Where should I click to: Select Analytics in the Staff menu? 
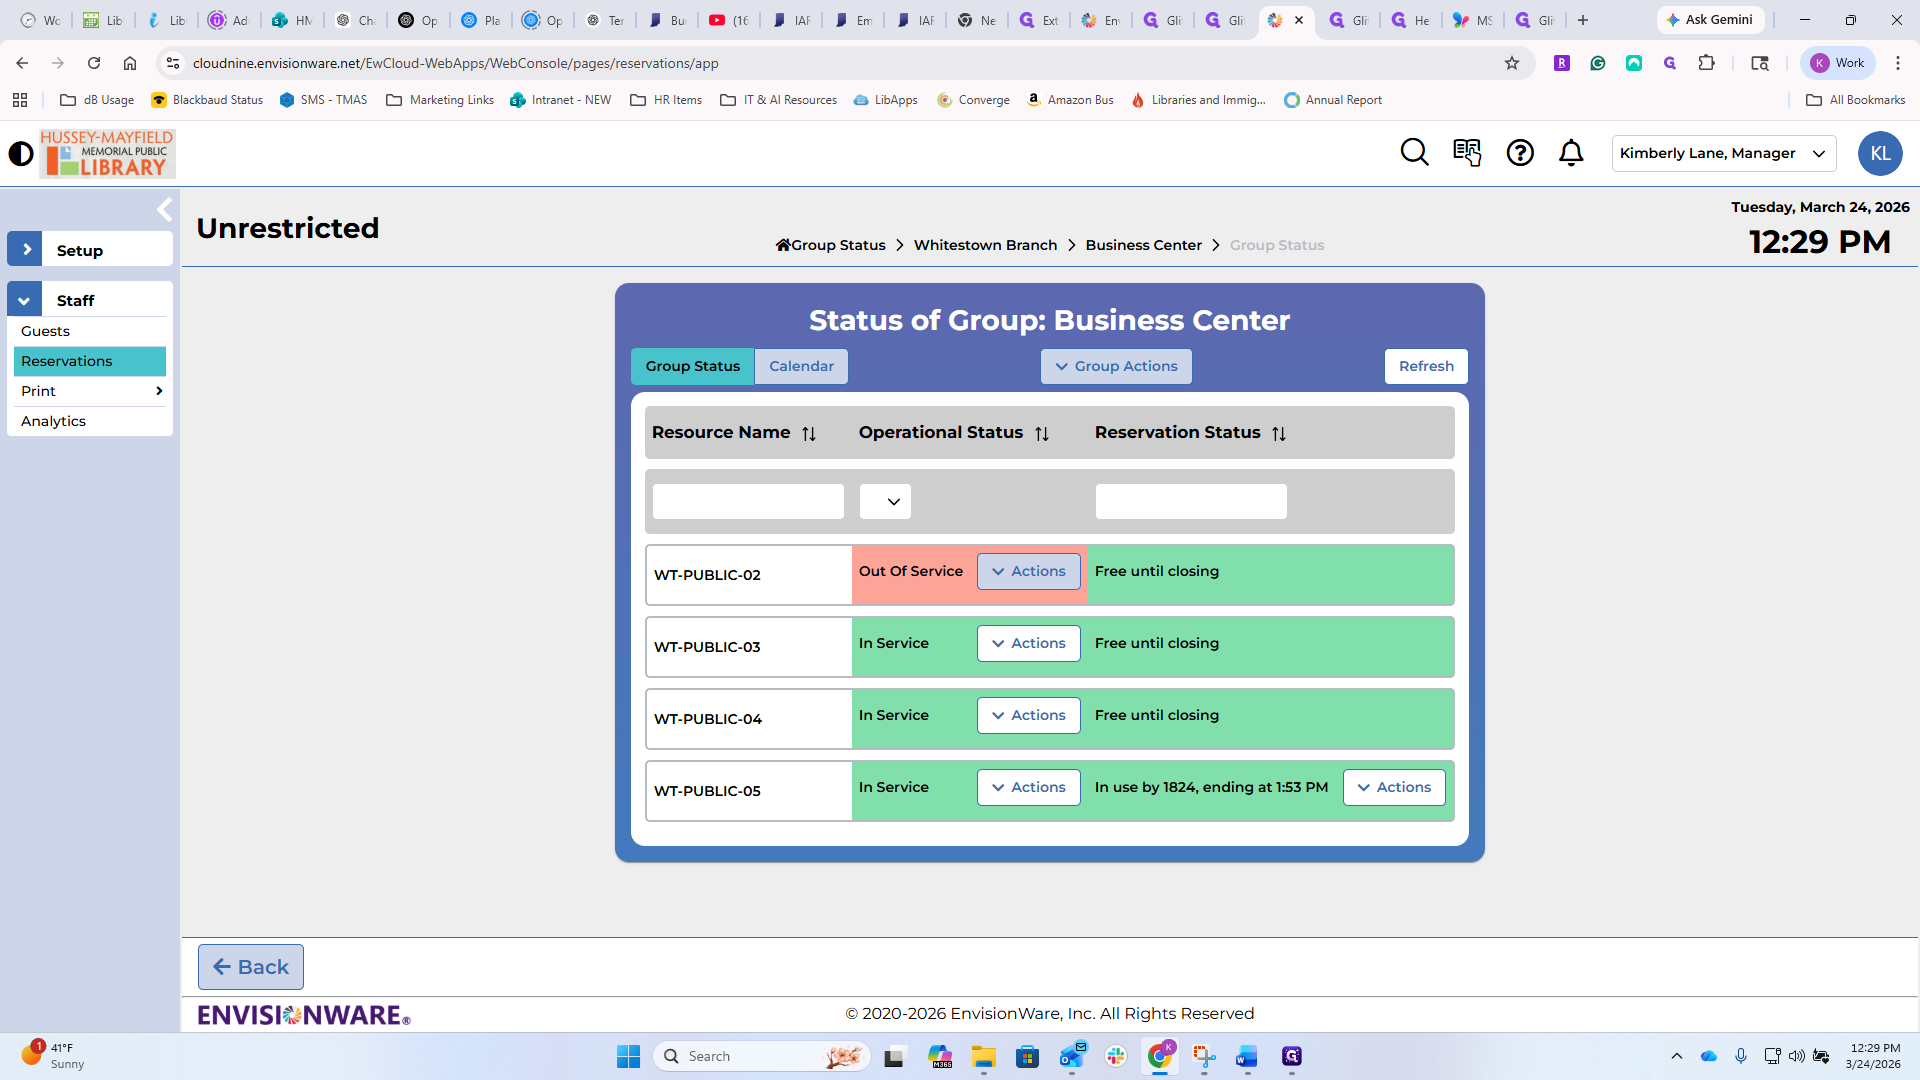(x=54, y=421)
